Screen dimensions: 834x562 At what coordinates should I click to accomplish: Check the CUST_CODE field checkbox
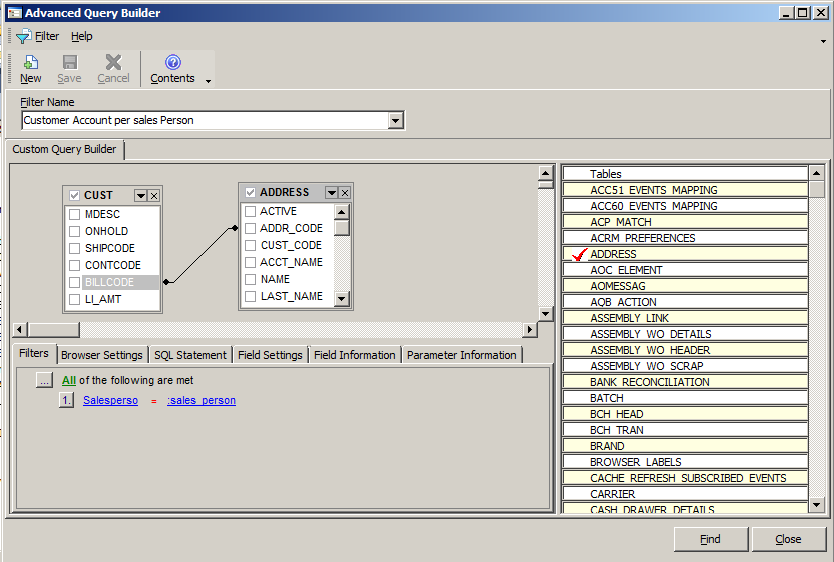pyautogui.click(x=251, y=245)
